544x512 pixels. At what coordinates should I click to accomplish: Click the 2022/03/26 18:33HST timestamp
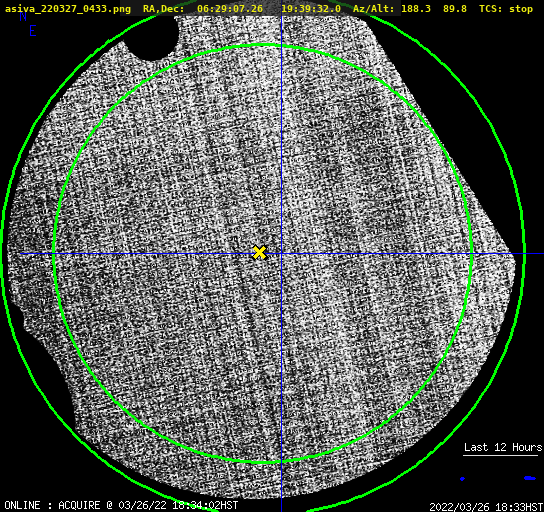(486, 507)
